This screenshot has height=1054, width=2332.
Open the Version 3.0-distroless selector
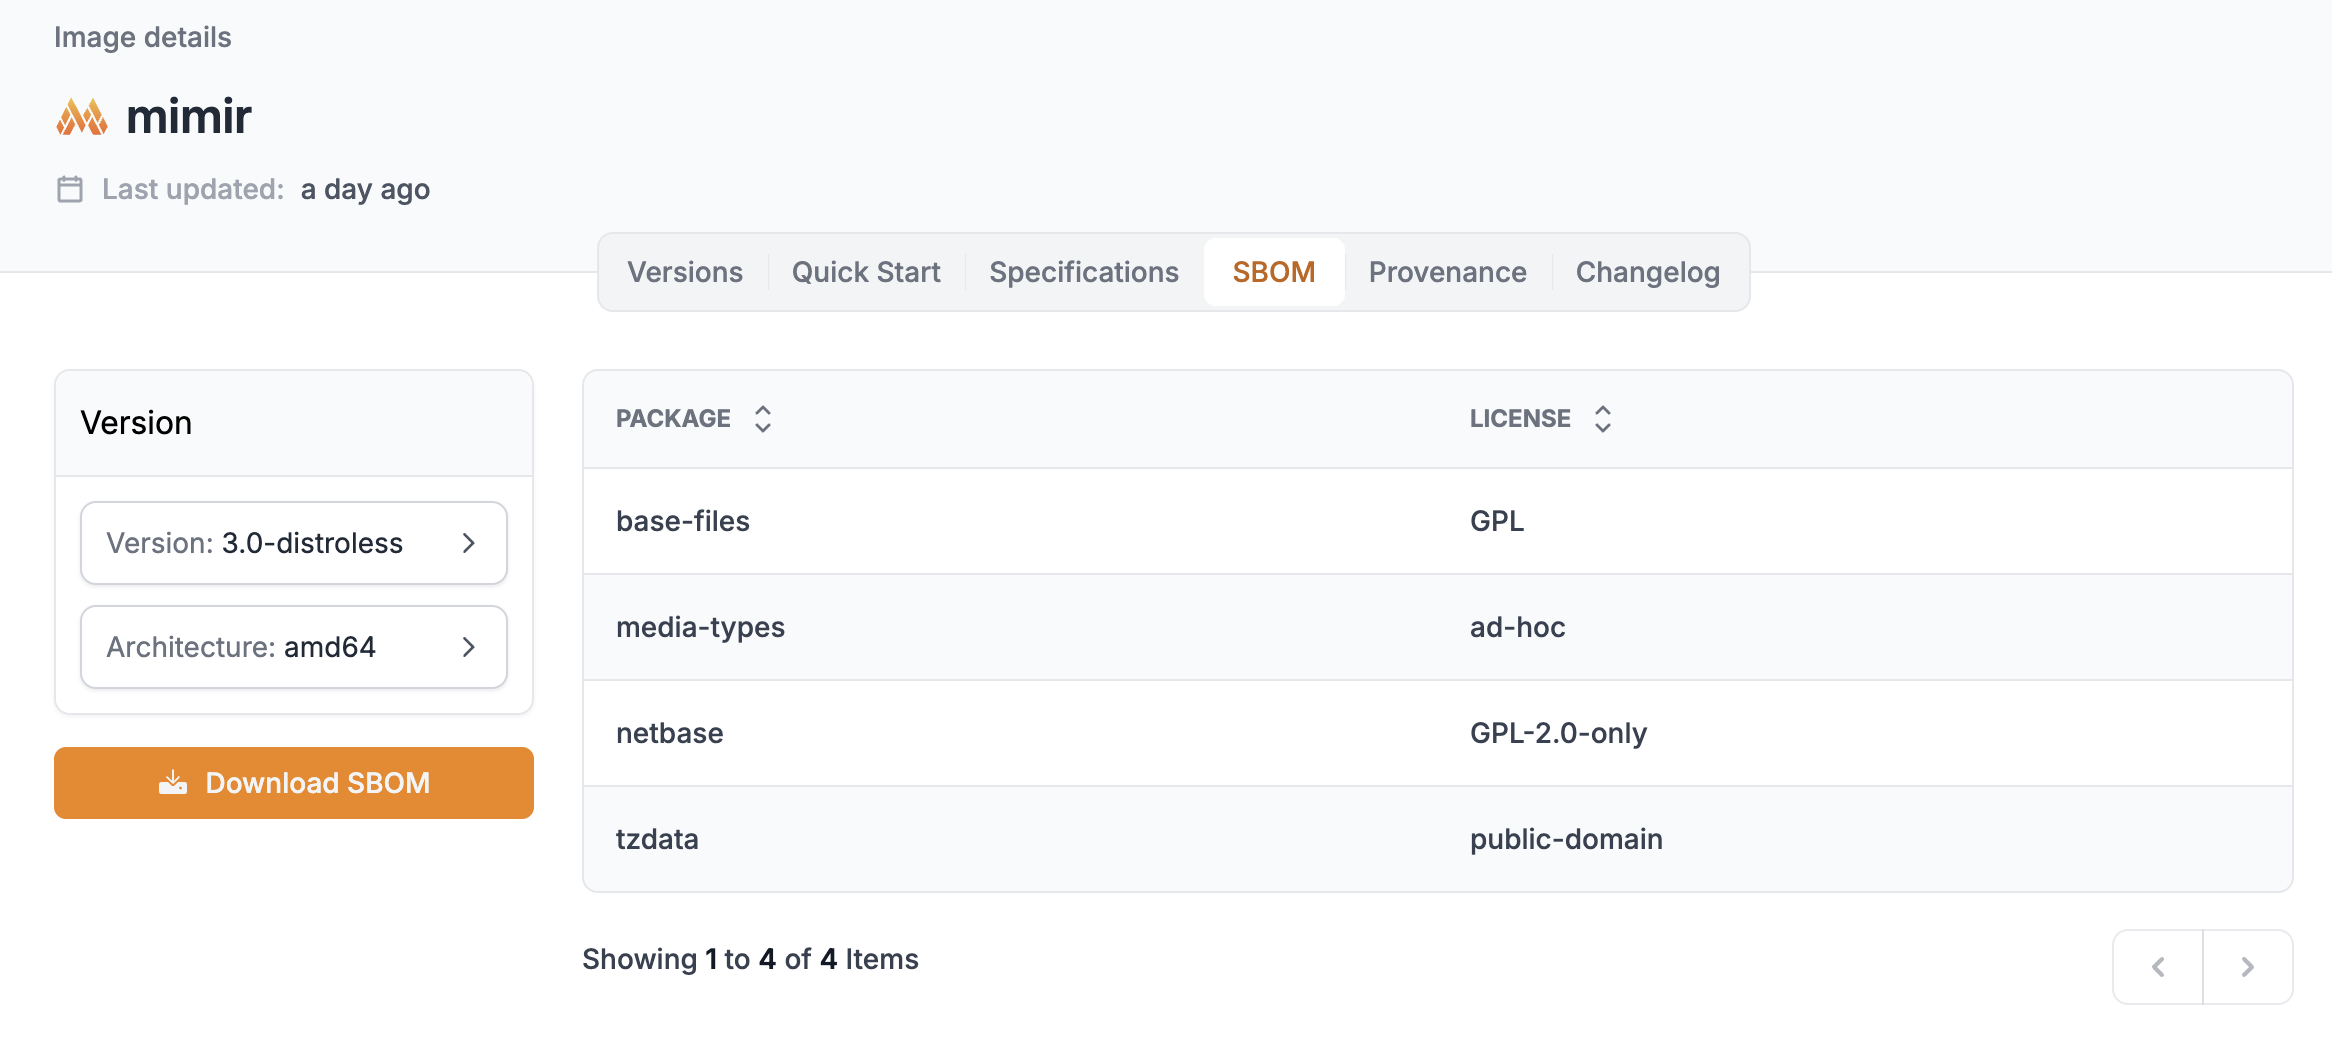[293, 543]
